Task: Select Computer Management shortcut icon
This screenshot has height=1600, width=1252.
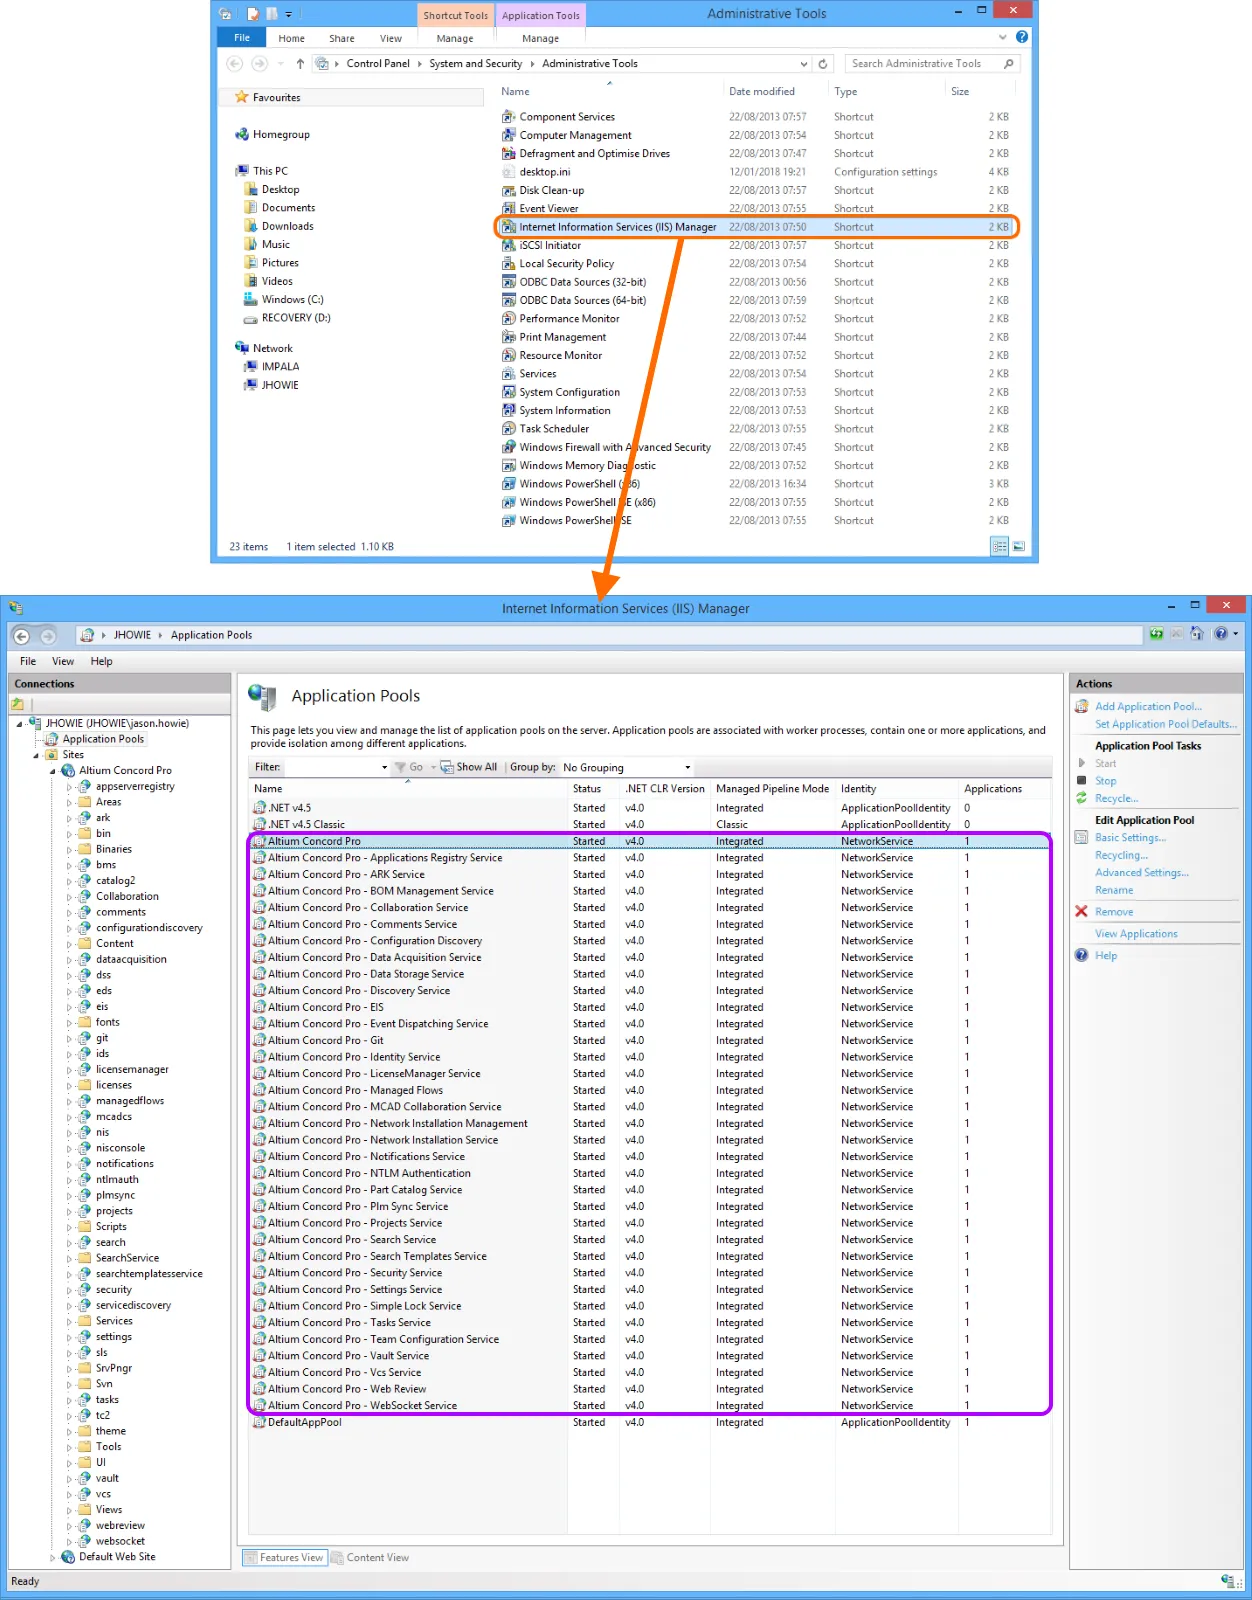Action: click(508, 135)
